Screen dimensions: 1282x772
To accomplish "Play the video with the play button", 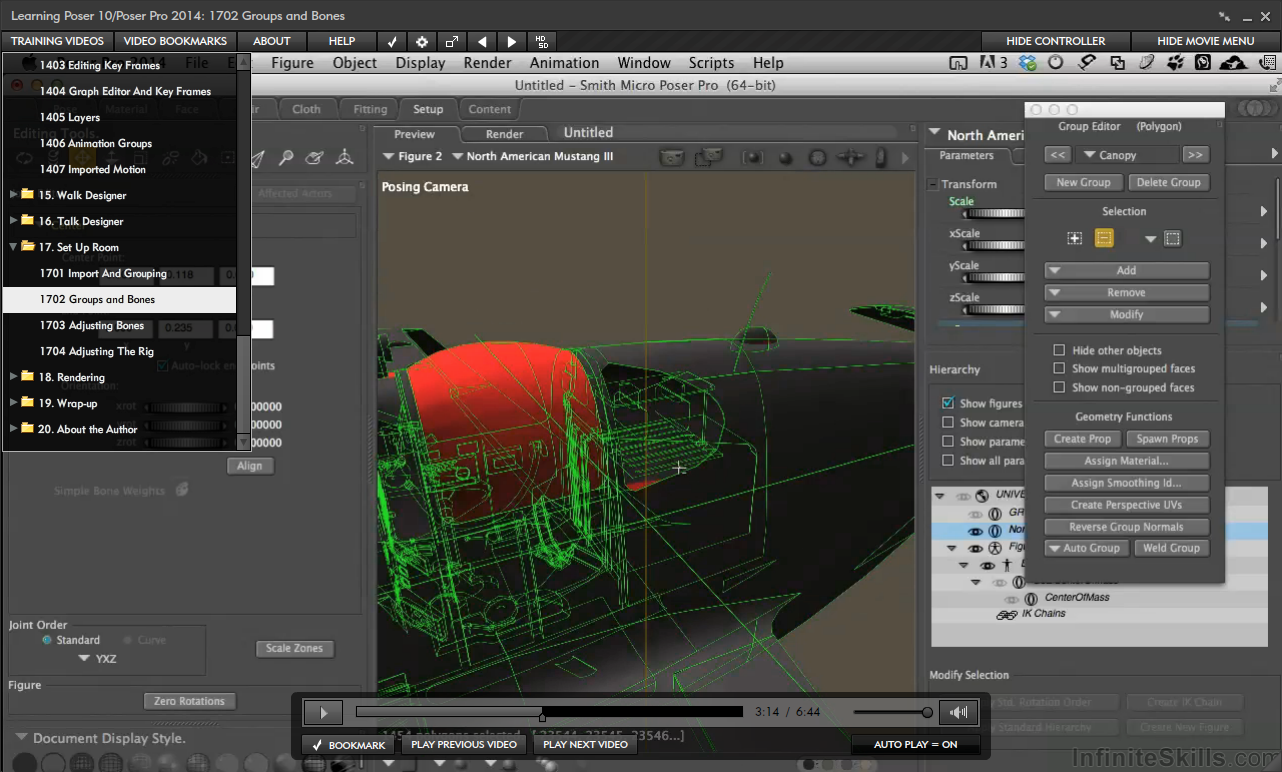I will (323, 713).
